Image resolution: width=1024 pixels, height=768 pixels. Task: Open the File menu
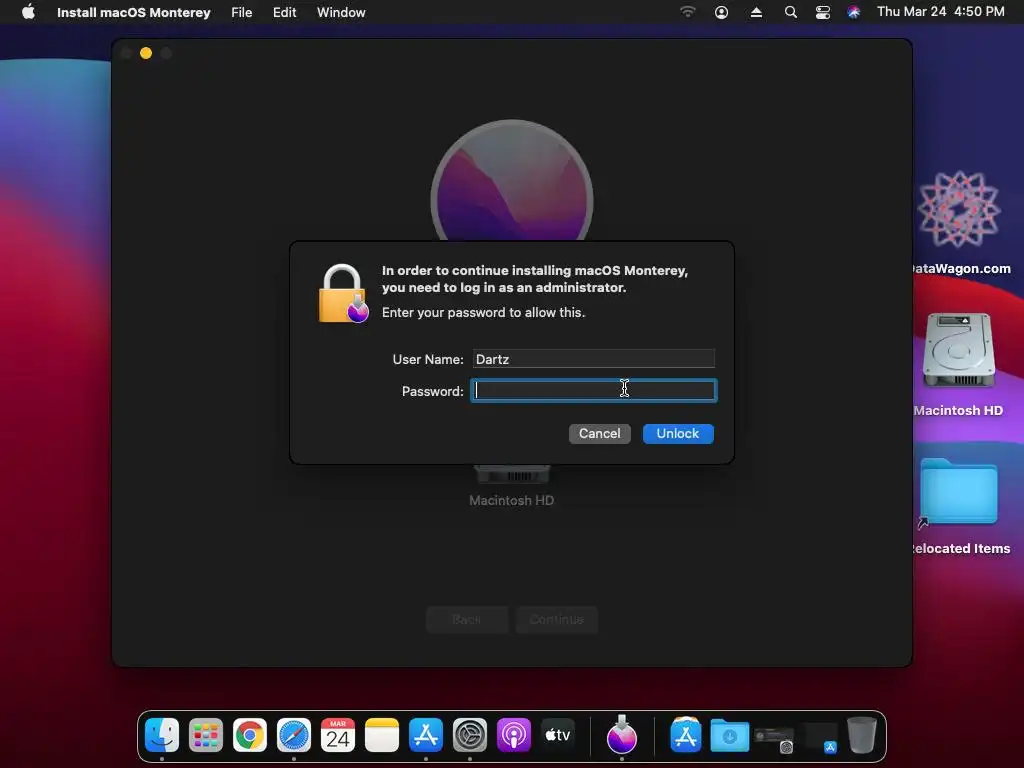coord(241,12)
